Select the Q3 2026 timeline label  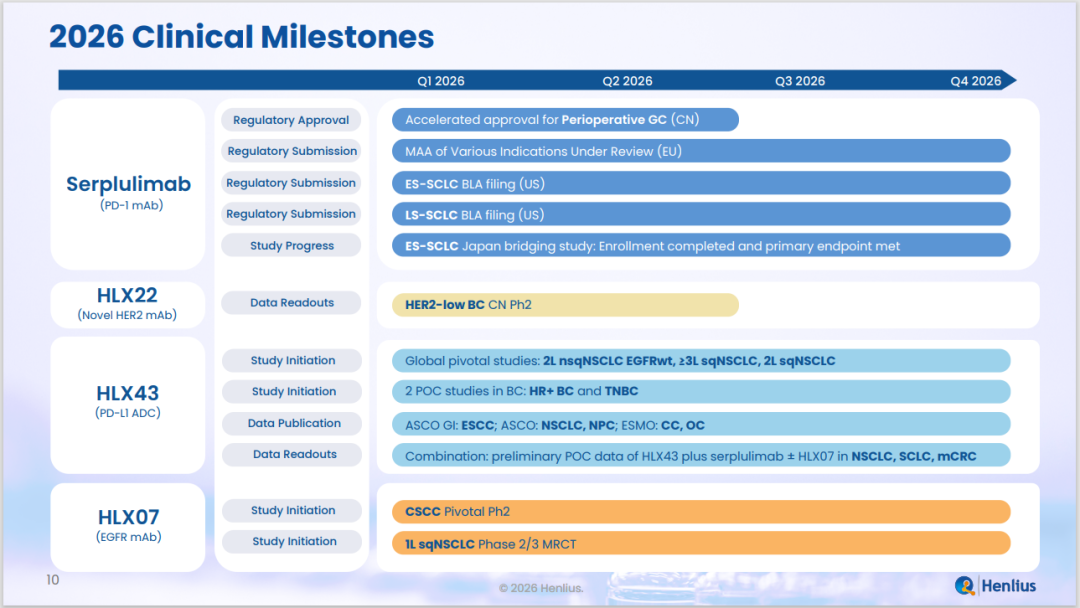coord(800,81)
